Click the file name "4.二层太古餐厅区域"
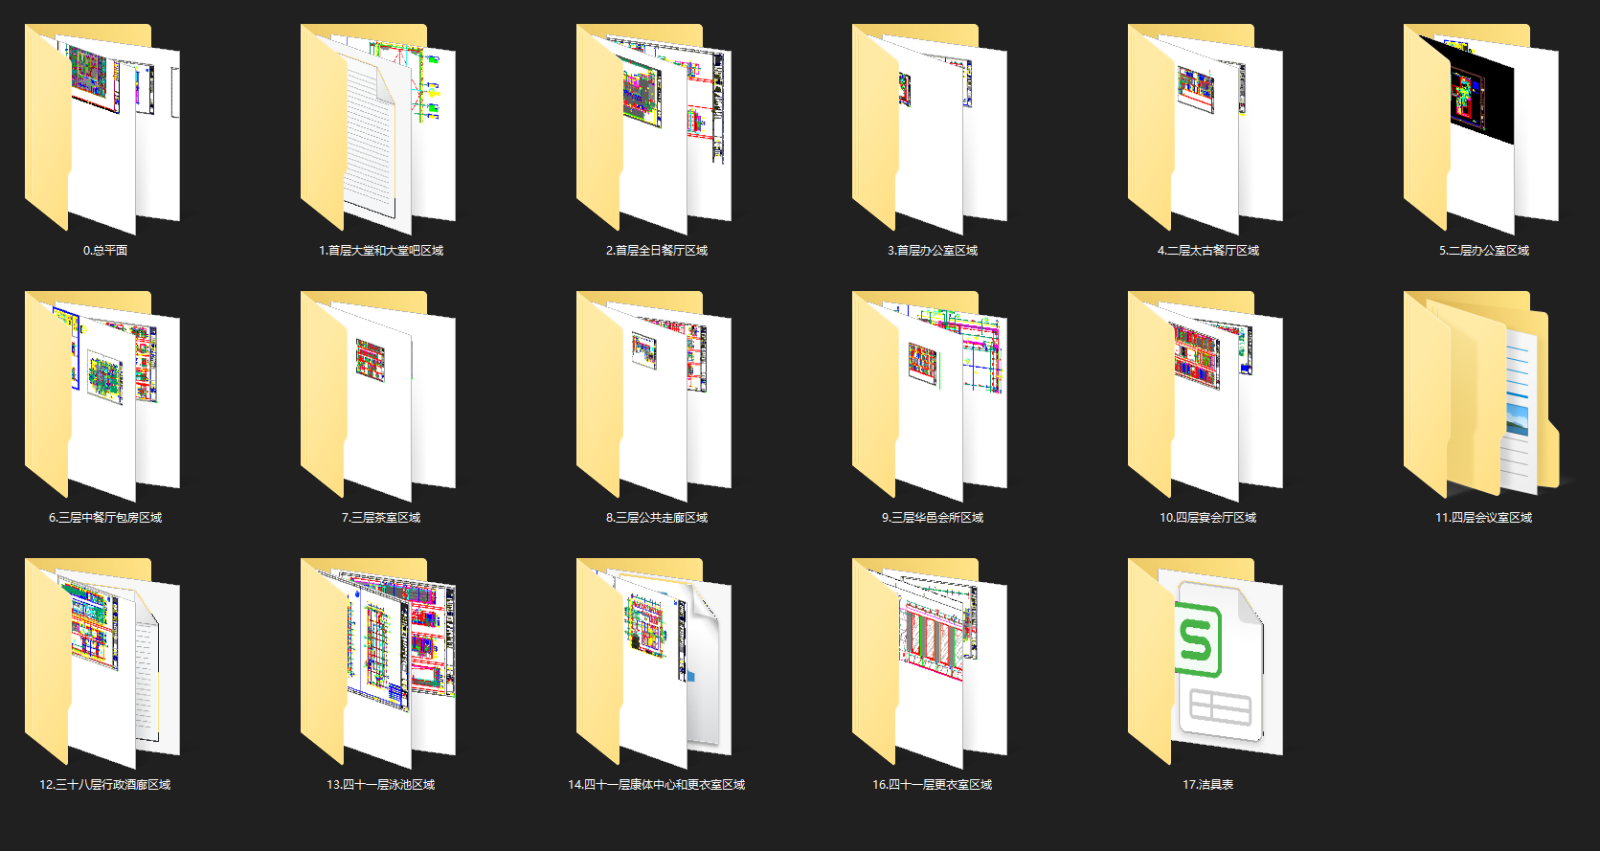The height and width of the screenshot is (851, 1600). tap(1208, 251)
